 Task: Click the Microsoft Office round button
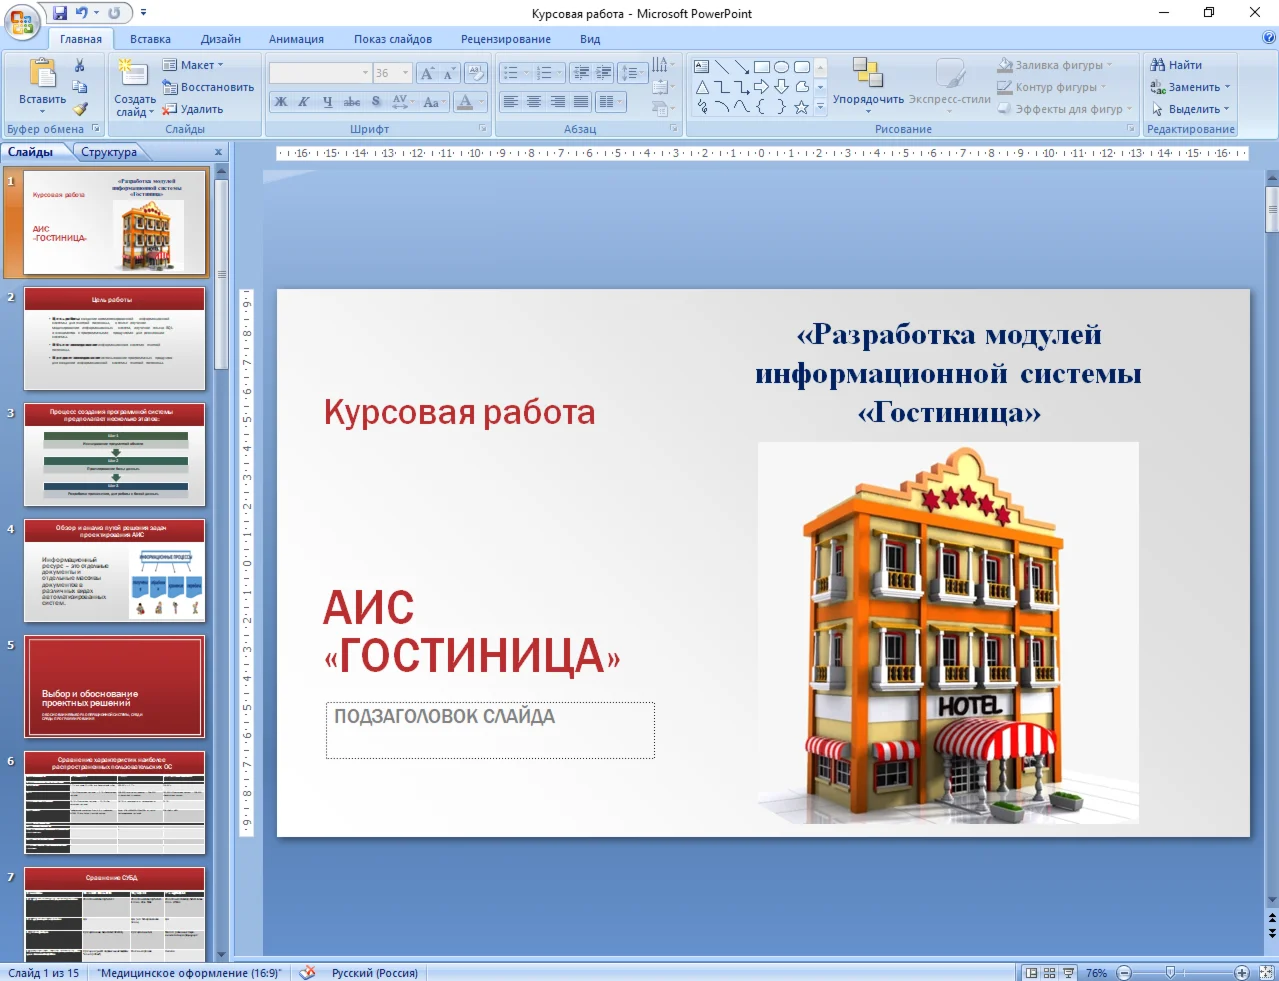[x=21, y=21]
